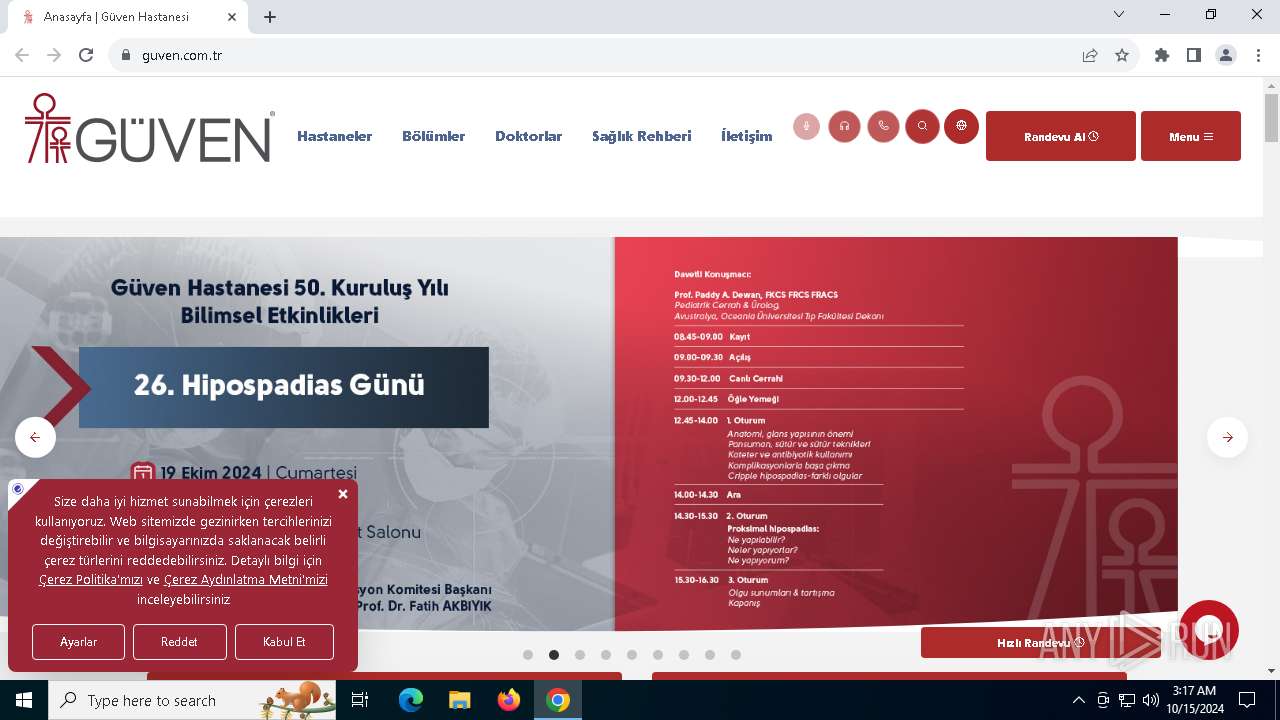The image size is (1280, 720).
Task: Open Task View on taskbar
Action: [x=360, y=700]
